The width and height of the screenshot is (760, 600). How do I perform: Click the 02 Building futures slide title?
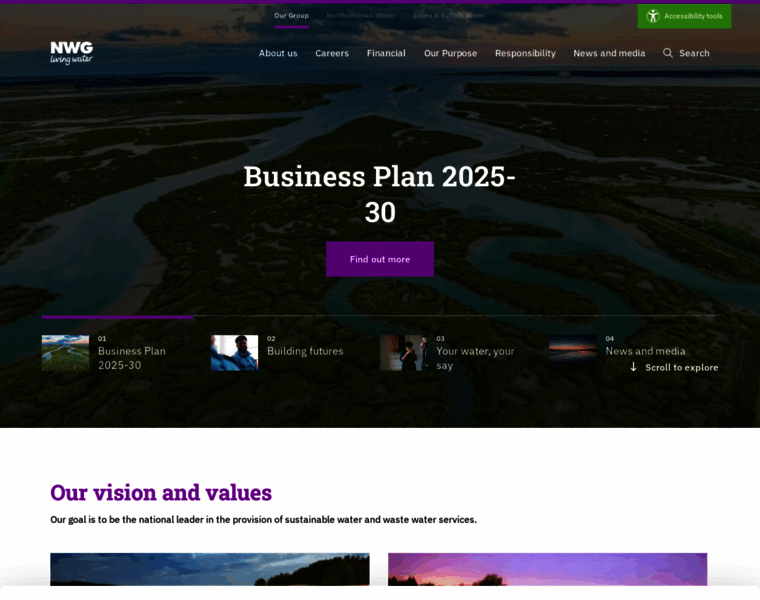305,351
